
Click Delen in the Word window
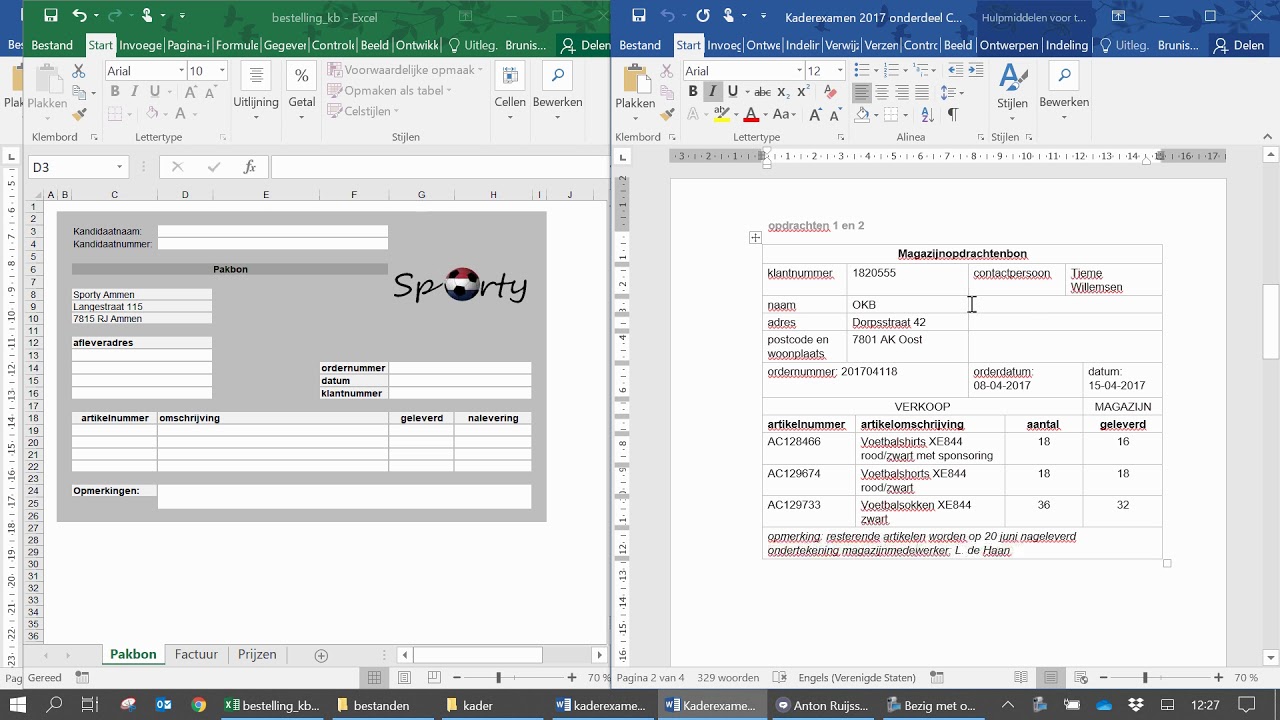[x=1238, y=45]
